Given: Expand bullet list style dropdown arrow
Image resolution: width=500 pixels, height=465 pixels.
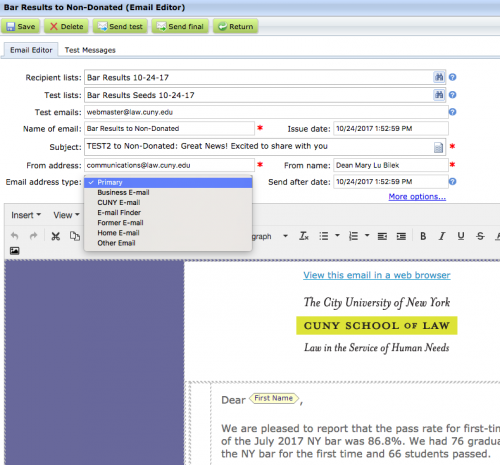Looking at the screenshot, I should [337, 236].
